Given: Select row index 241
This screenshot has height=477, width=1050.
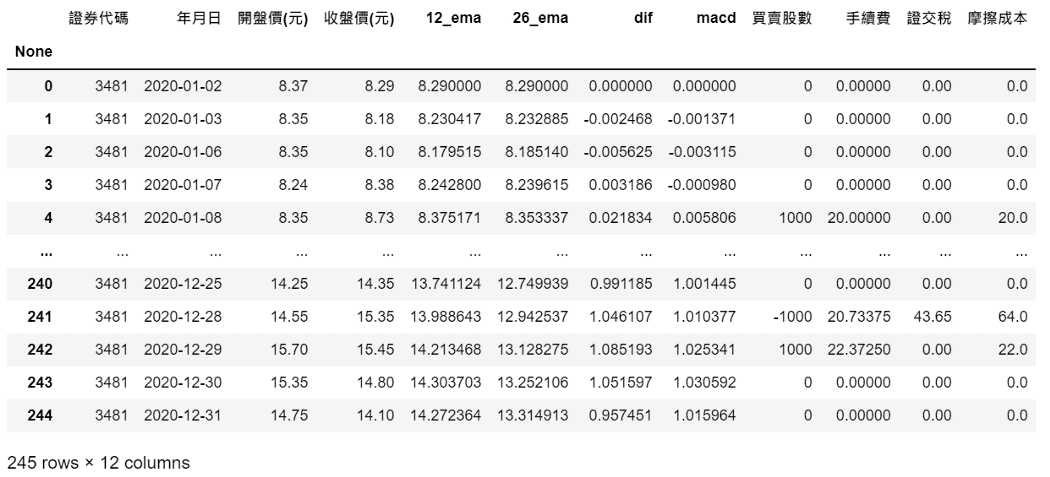Looking at the screenshot, I should pos(40,317).
